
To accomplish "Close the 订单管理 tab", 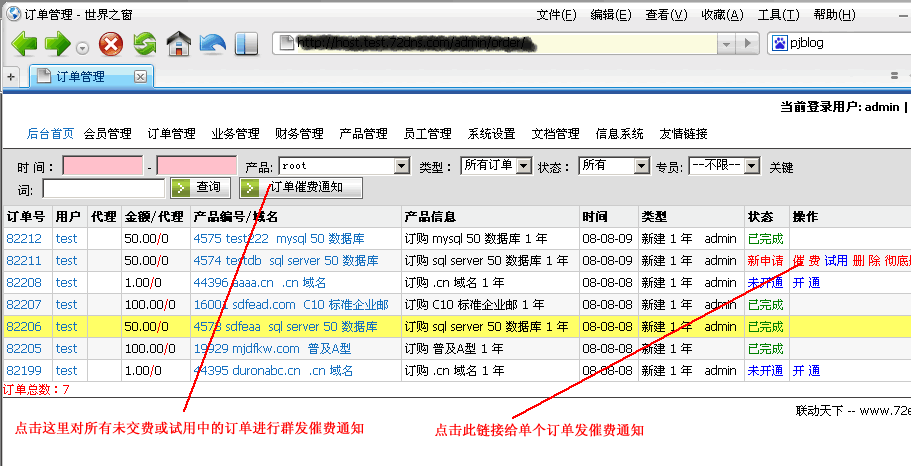I will tap(140, 76).
